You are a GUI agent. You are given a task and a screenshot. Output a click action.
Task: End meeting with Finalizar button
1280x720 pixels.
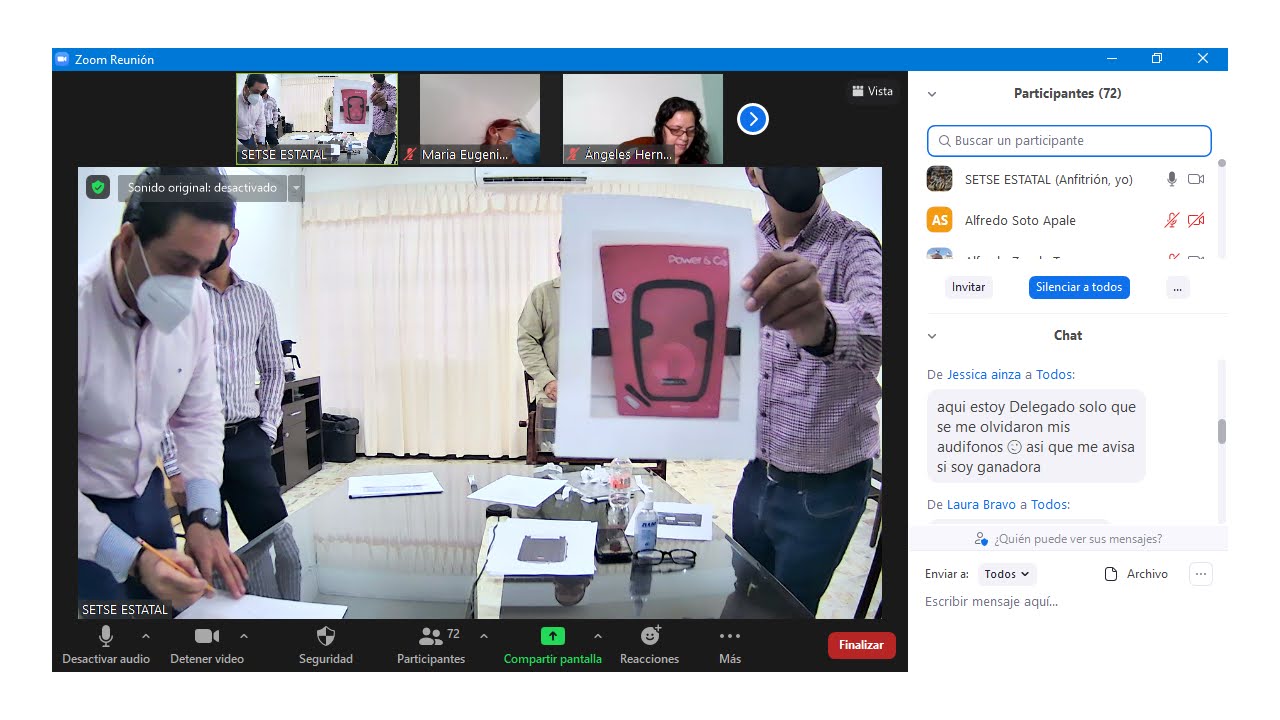(861, 645)
